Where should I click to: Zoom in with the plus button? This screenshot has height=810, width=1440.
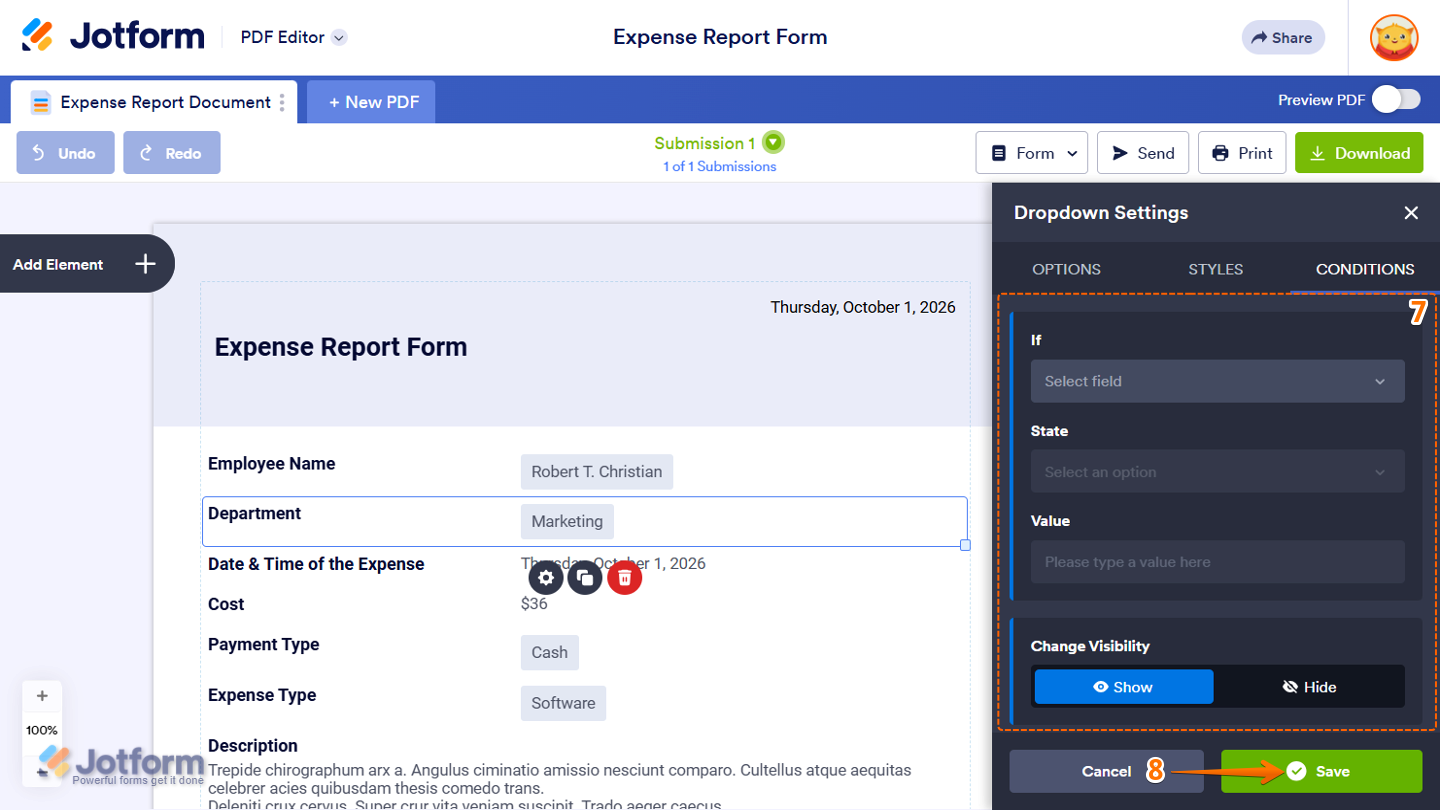click(42, 696)
